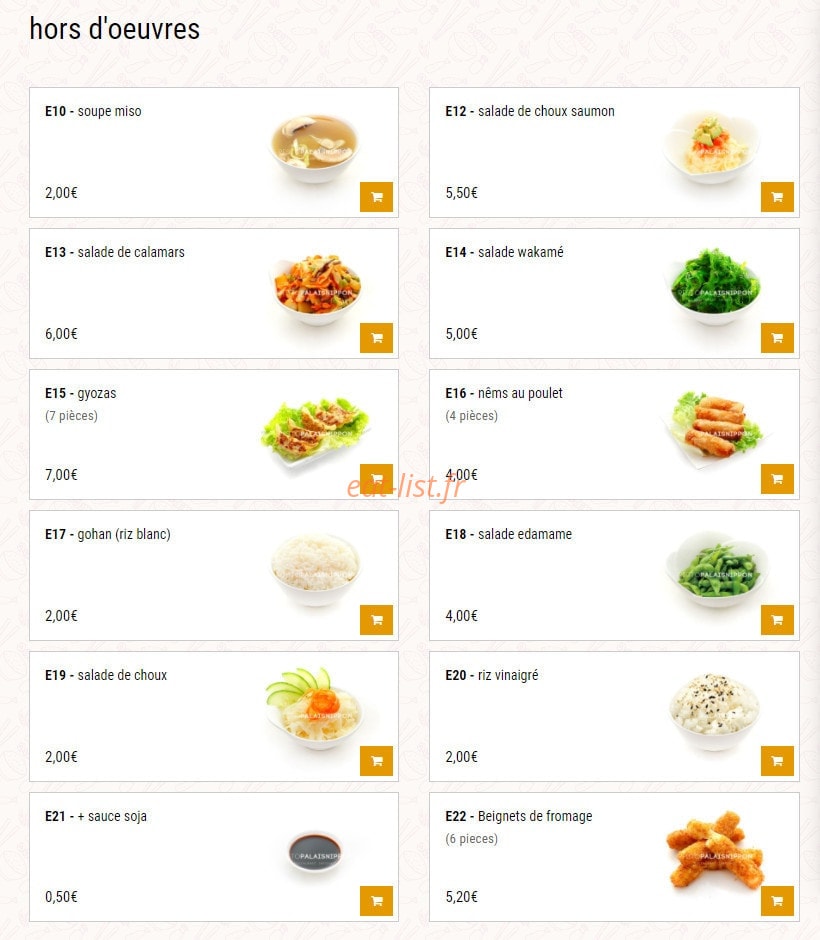Add gohan riz blanc to cart

click(376, 620)
